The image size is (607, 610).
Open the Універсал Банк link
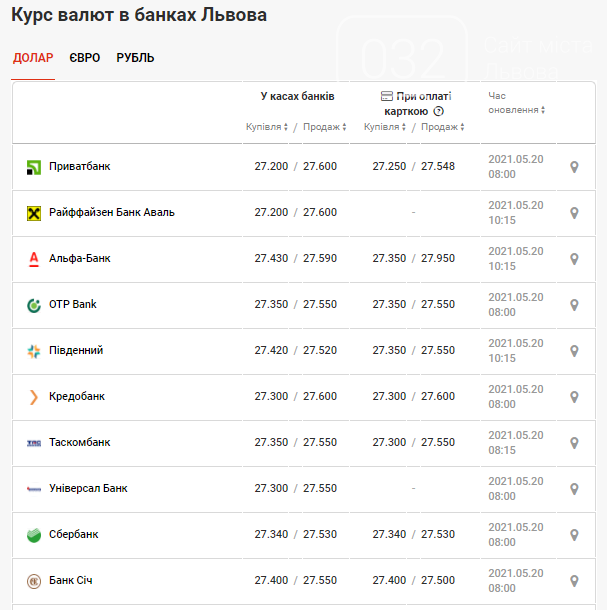click(x=88, y=489)
